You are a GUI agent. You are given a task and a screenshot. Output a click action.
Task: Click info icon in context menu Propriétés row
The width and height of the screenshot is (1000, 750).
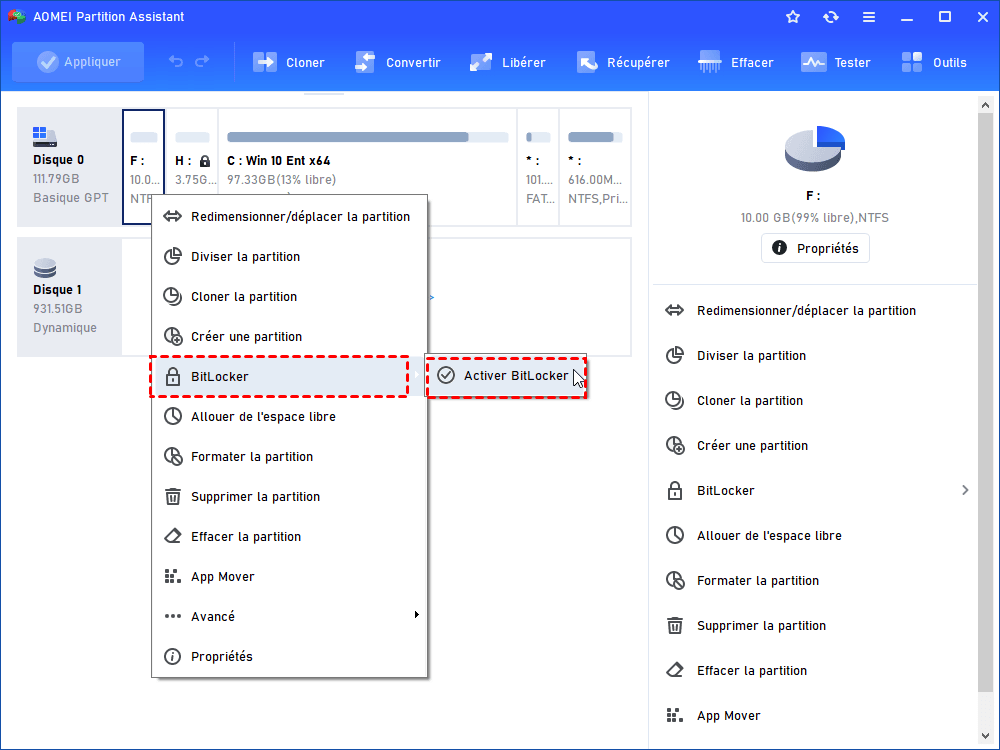[x=172, y=656]
